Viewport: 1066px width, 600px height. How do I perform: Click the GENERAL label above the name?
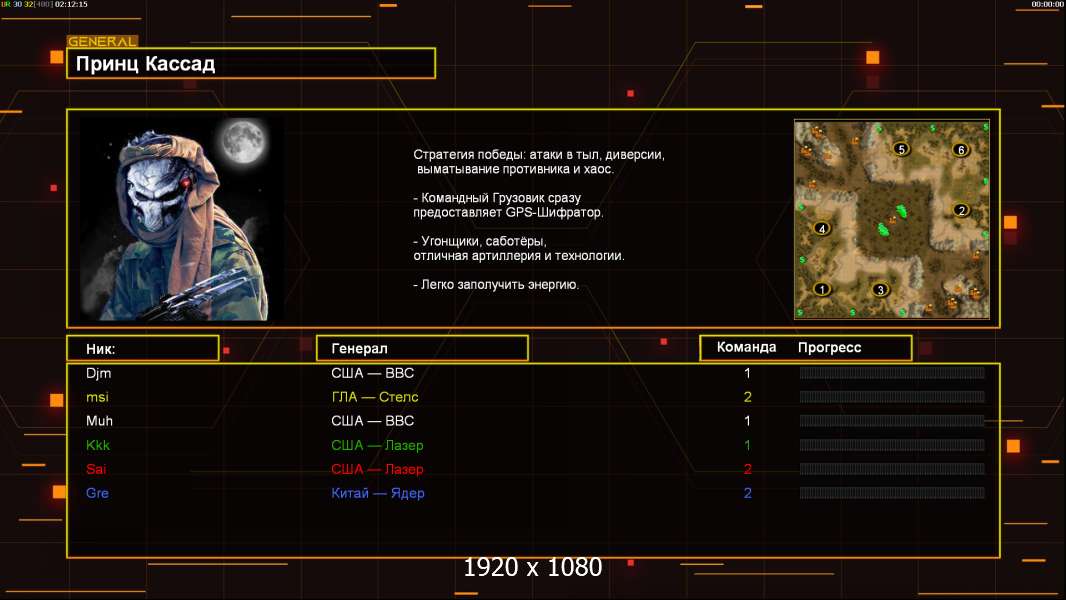click(103, 41)
